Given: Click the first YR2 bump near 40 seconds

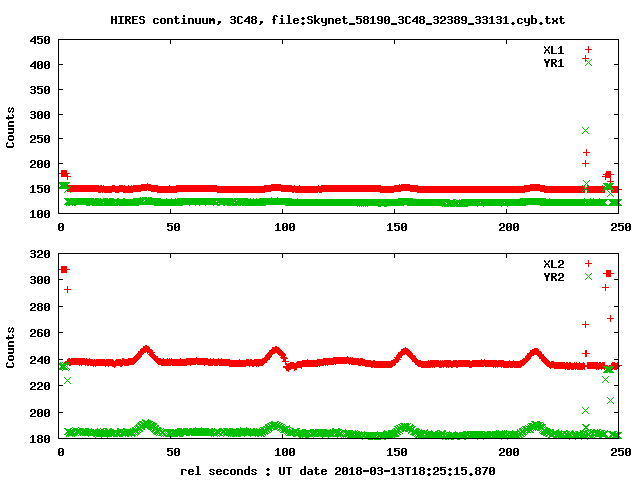Looking at the screenshot, I should (x=147, y=425).
